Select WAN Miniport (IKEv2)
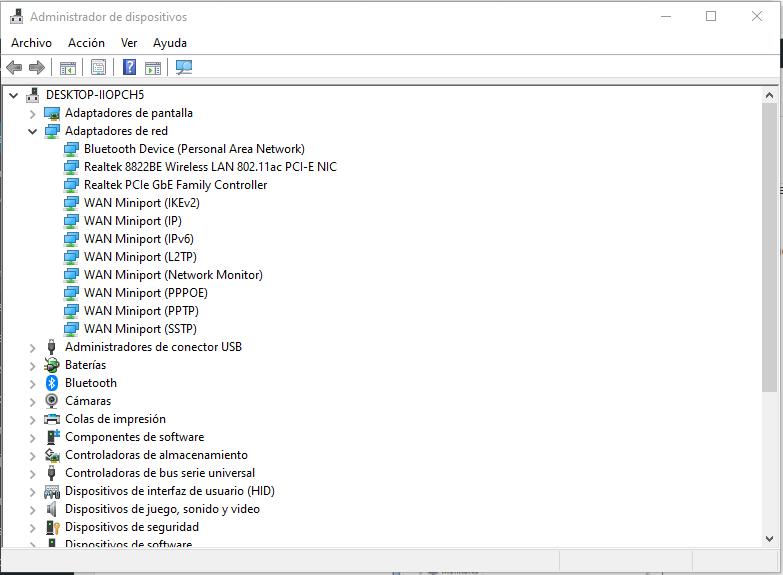 (x=142, y=203)
